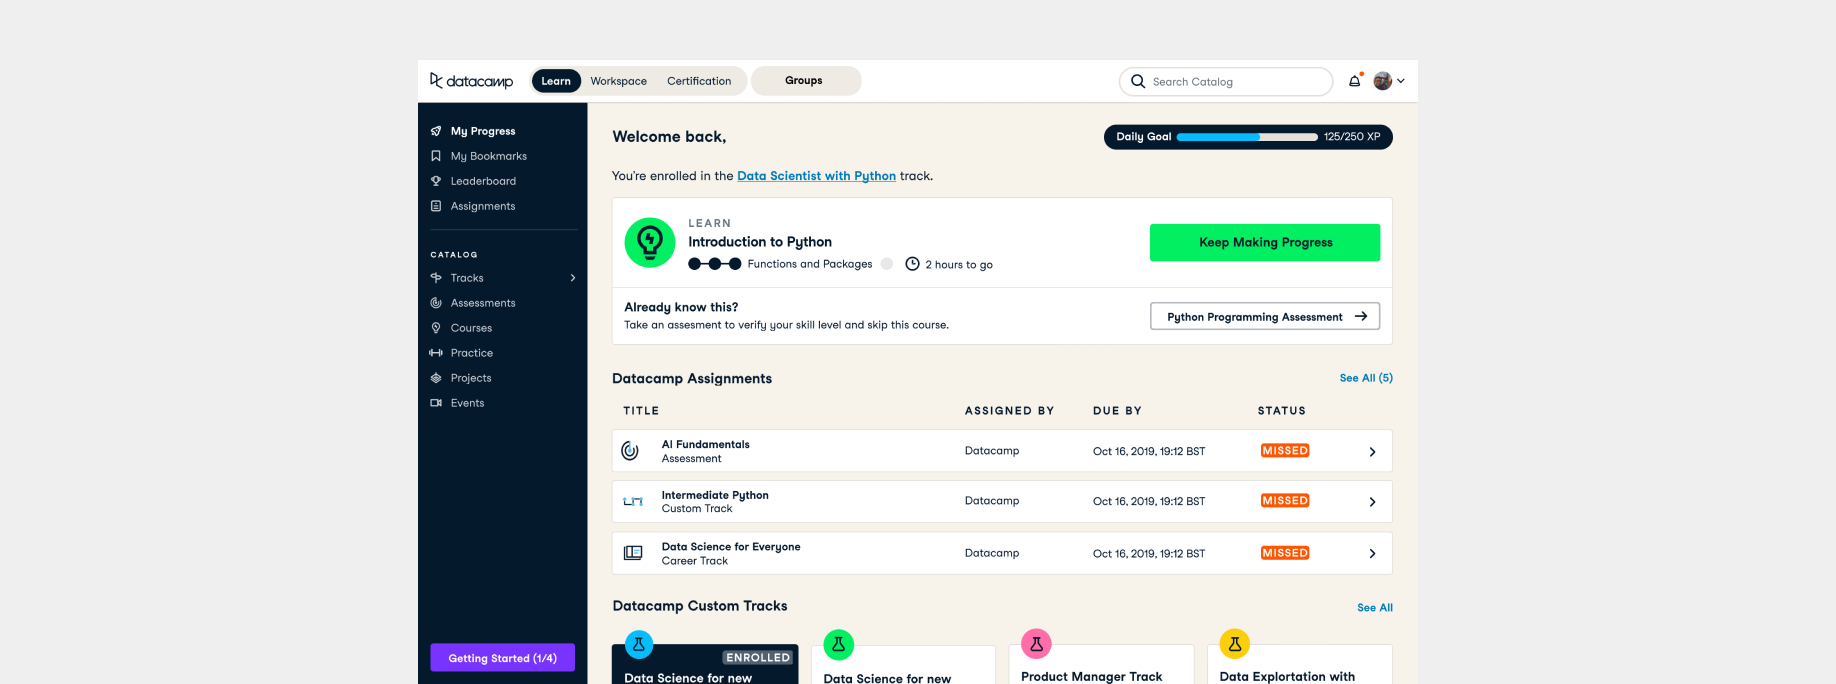Screen dimensions: 1836x684
Task: Click the Leaderboard trophy icon
Action: click(436, 181)
